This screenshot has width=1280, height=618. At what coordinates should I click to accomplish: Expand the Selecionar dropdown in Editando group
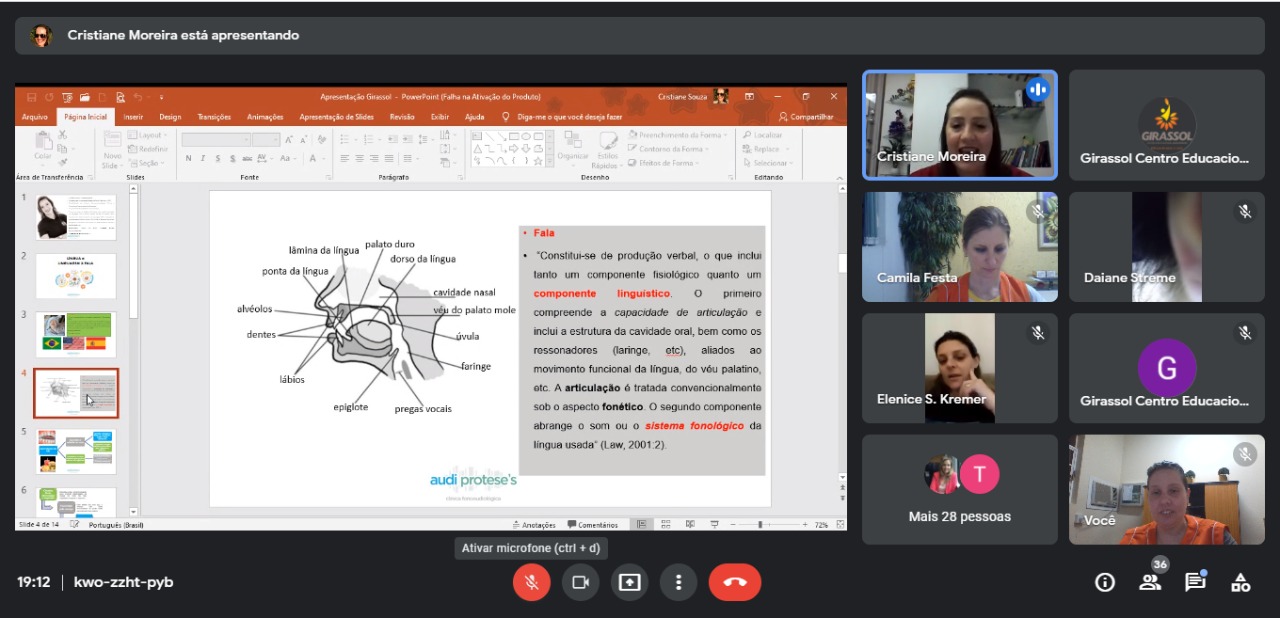point(769,163)
